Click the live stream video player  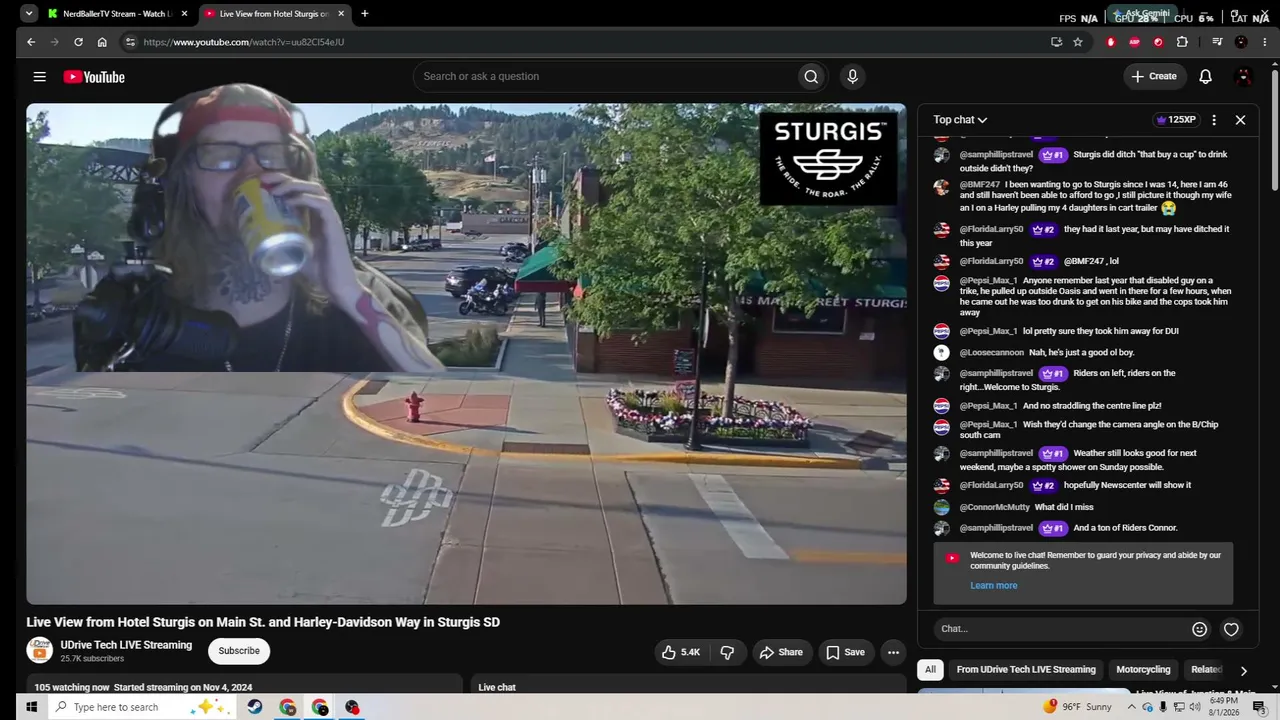466,354
